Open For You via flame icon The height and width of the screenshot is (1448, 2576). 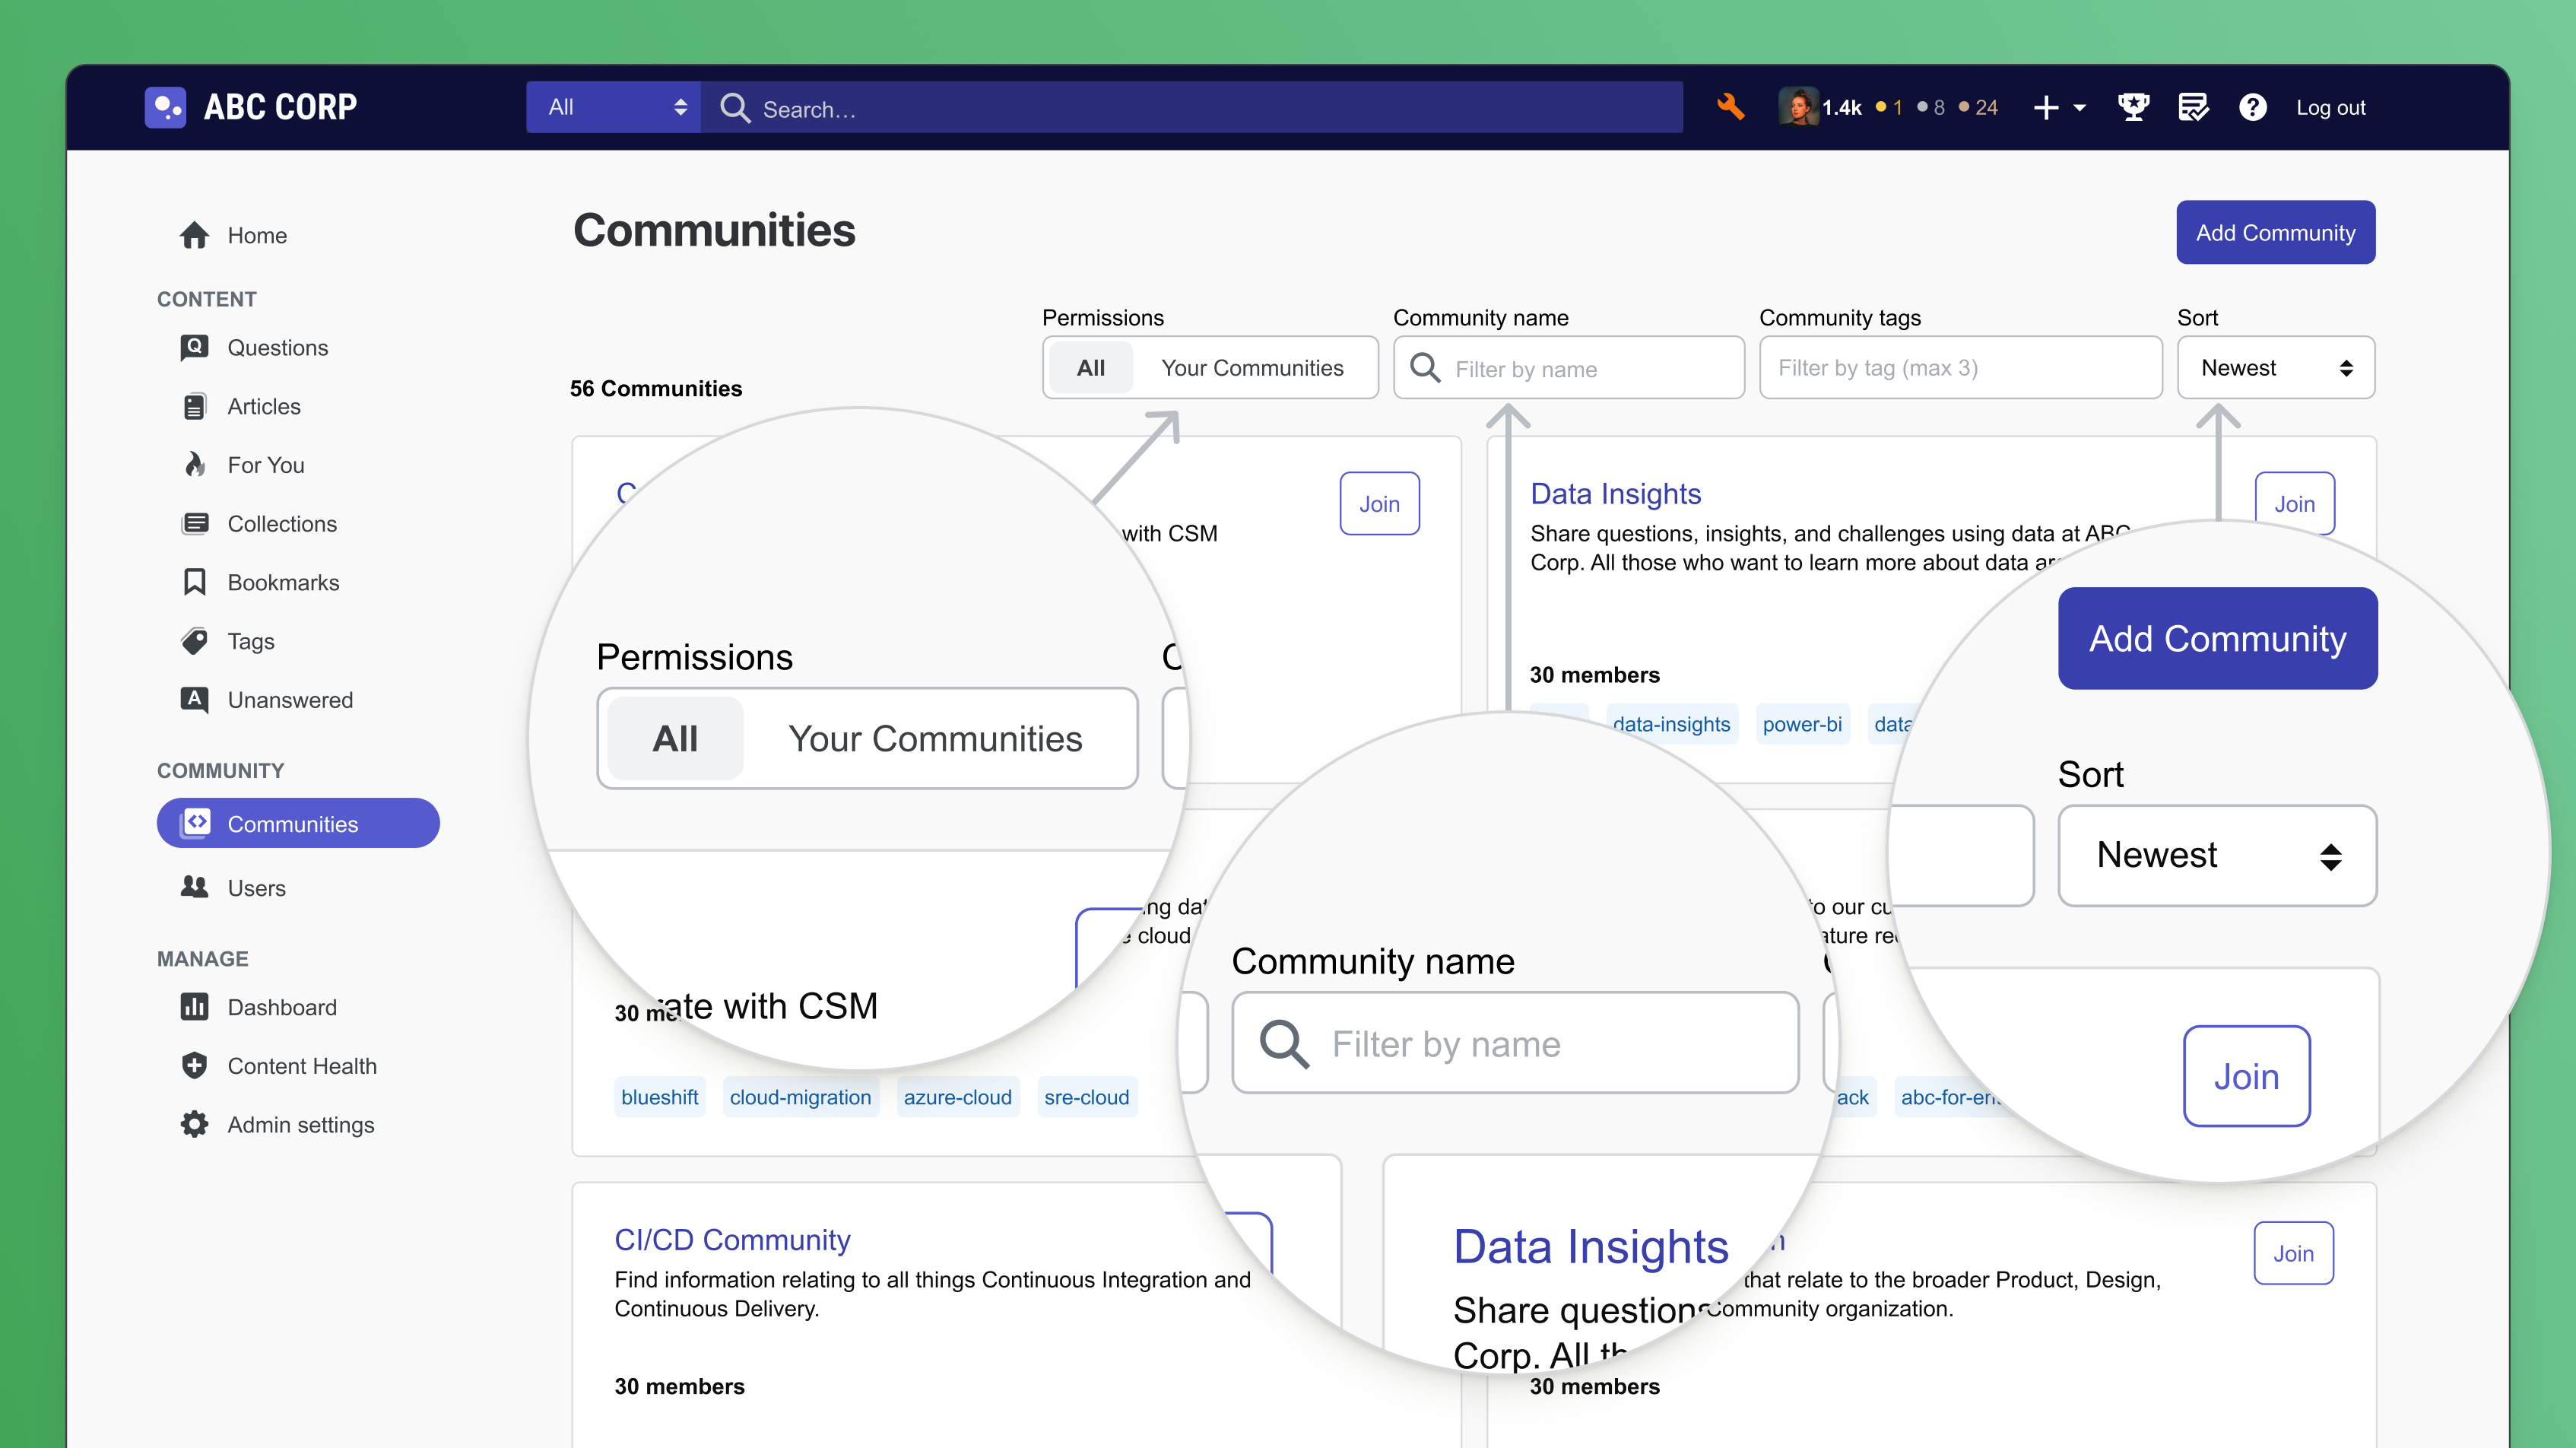coord(194,465)
